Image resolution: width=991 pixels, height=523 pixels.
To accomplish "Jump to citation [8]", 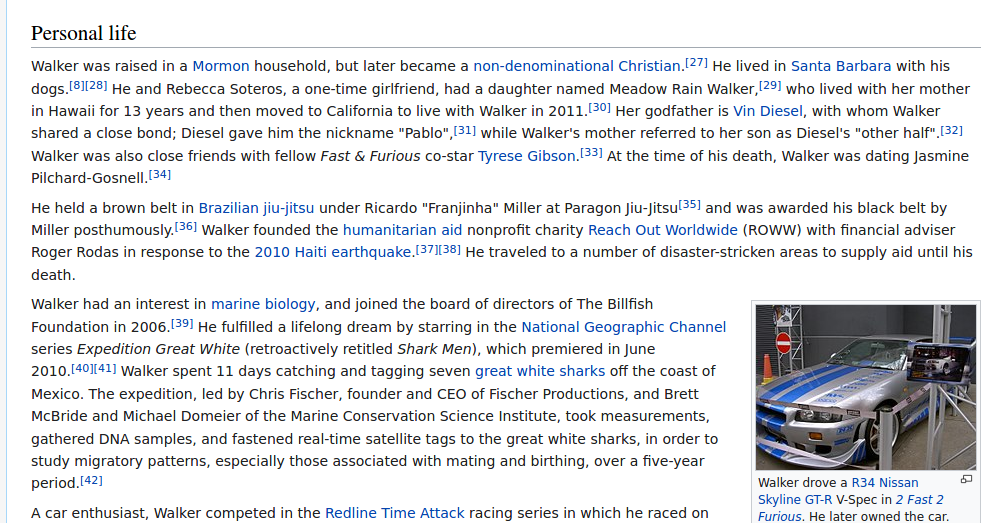I will [x=76, y=85].
